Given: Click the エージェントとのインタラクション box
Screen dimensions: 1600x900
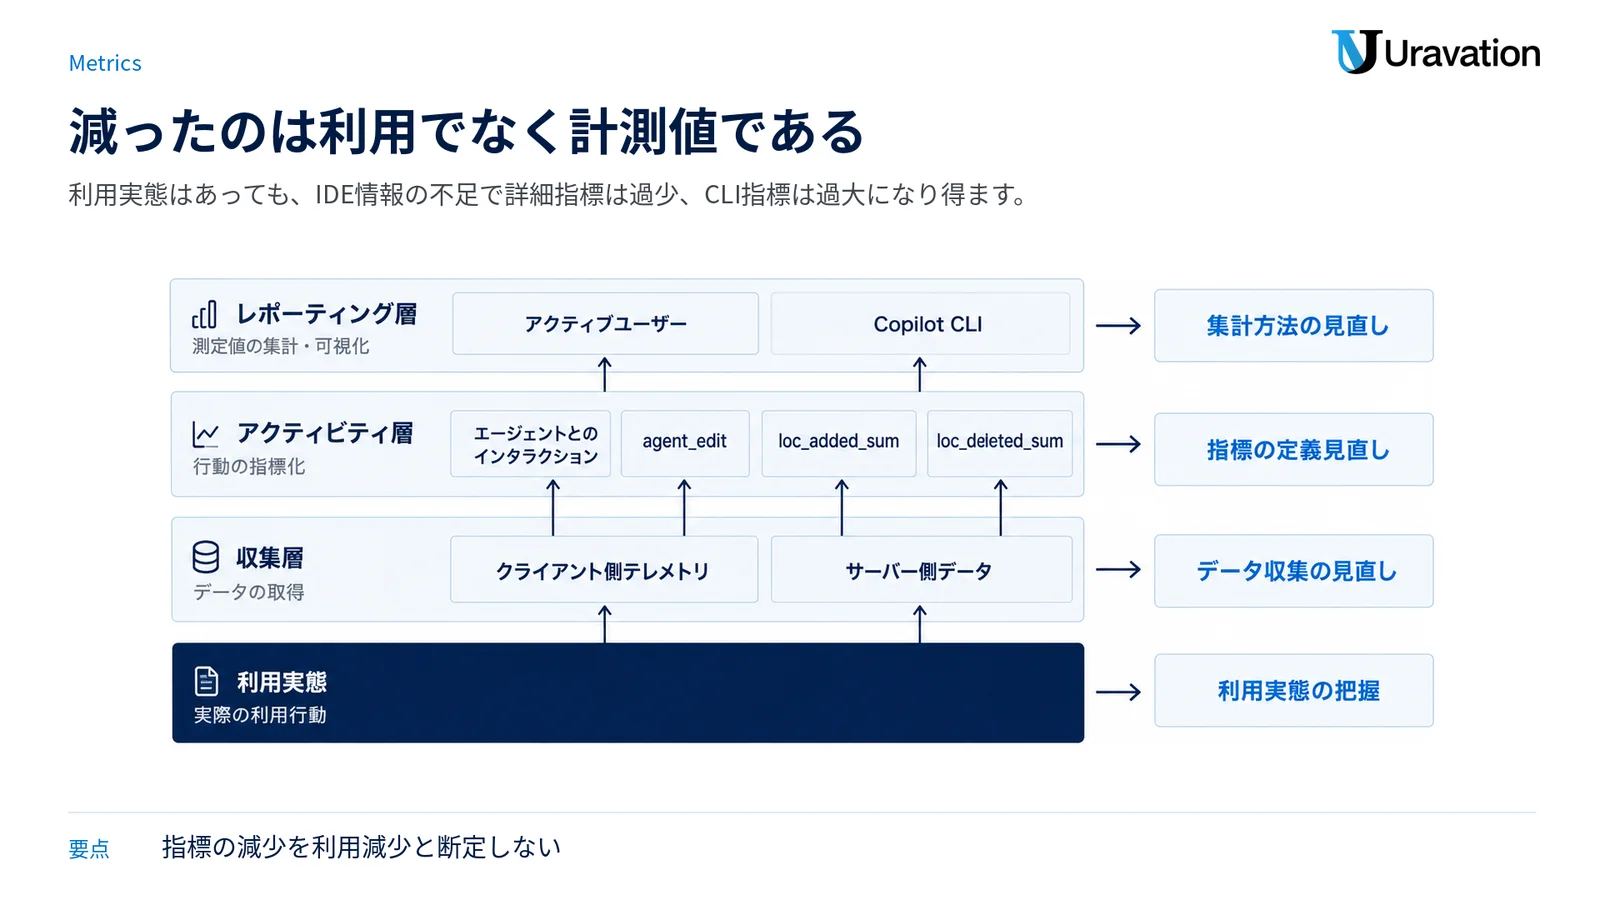Looking at the screenshot, I should pyautogui.click(x=531, y=444).
